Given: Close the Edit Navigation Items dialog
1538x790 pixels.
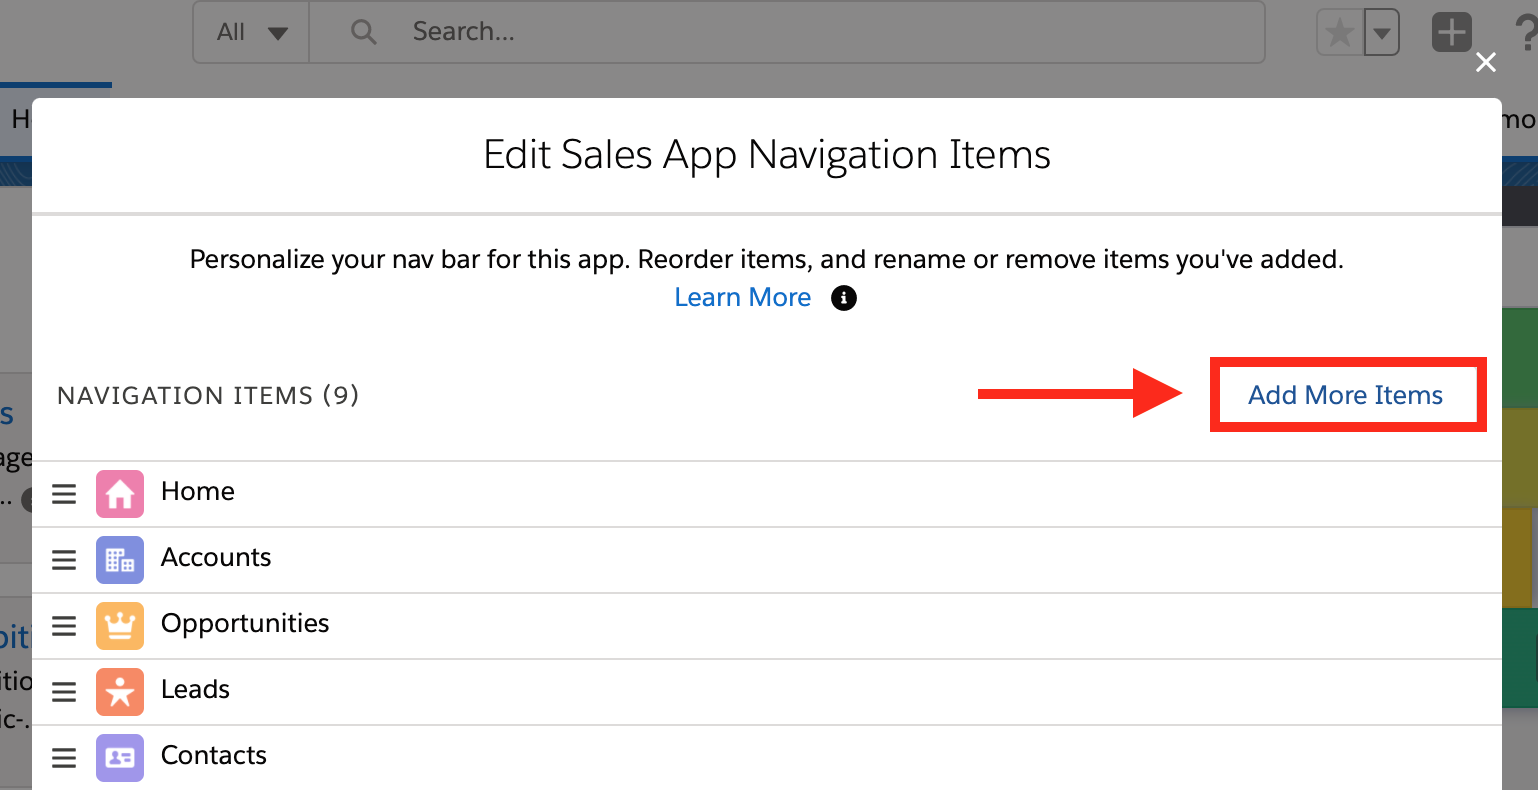Looking at the screenshot, I should [x=1486, y=63].
